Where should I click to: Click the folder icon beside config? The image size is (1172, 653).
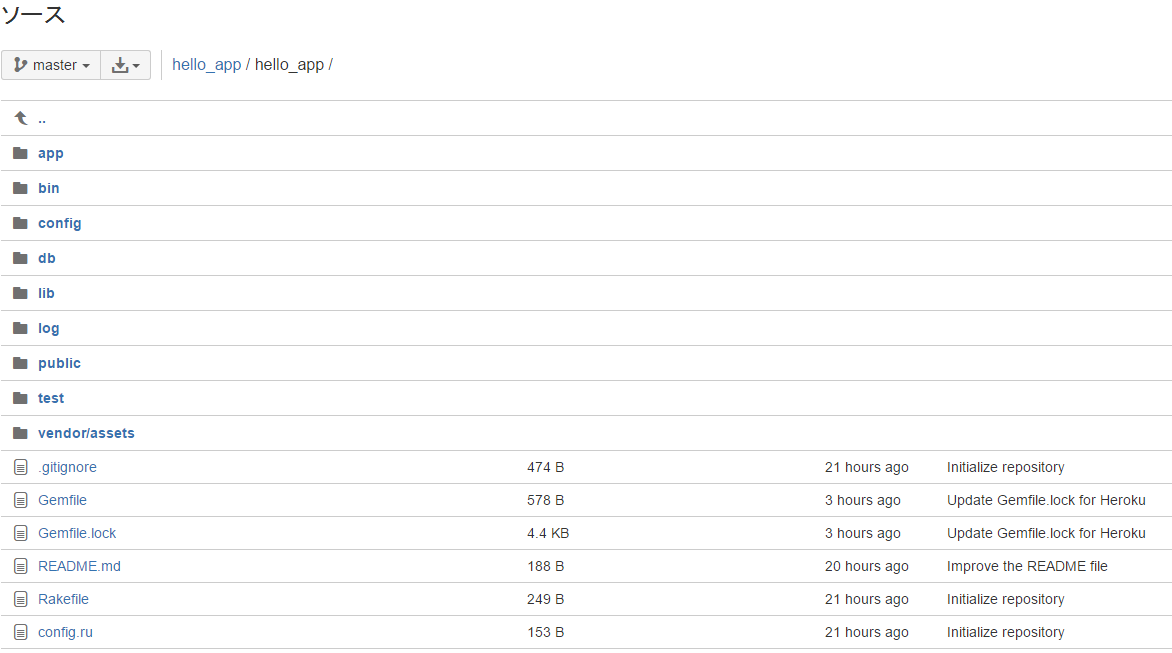20,223
